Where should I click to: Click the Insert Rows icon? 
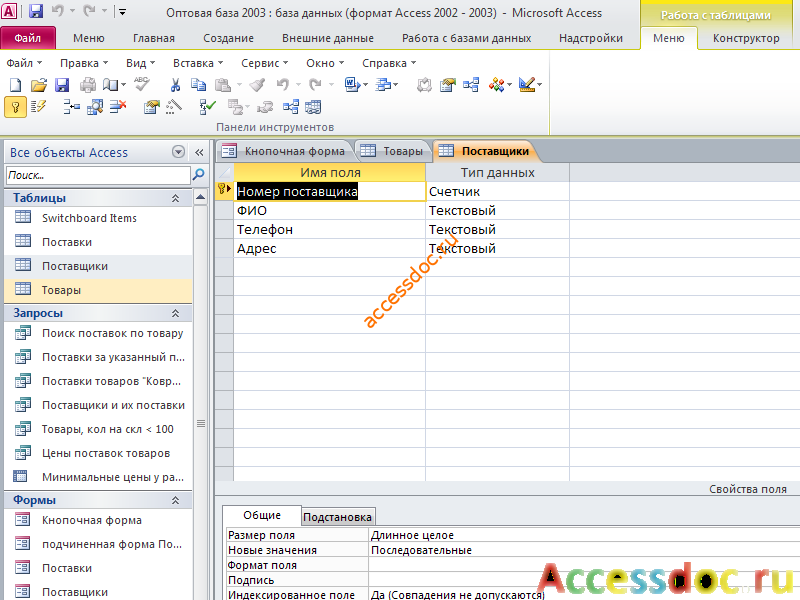[71, 107]
